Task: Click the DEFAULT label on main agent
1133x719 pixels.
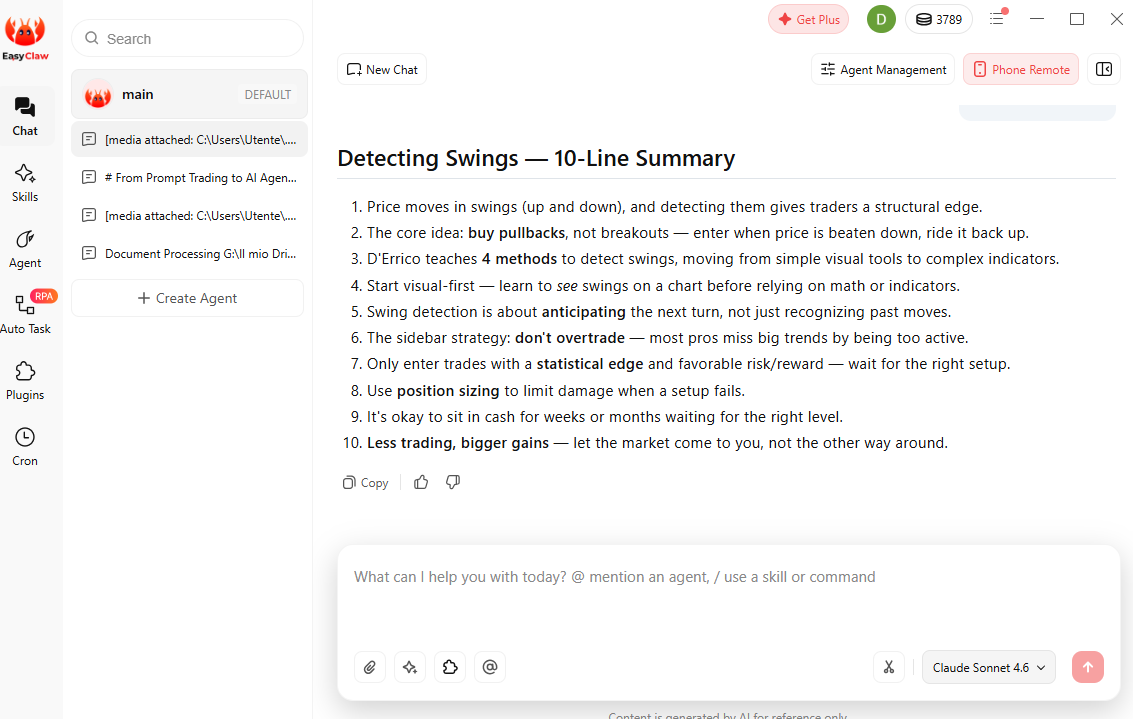Action: 268,95
